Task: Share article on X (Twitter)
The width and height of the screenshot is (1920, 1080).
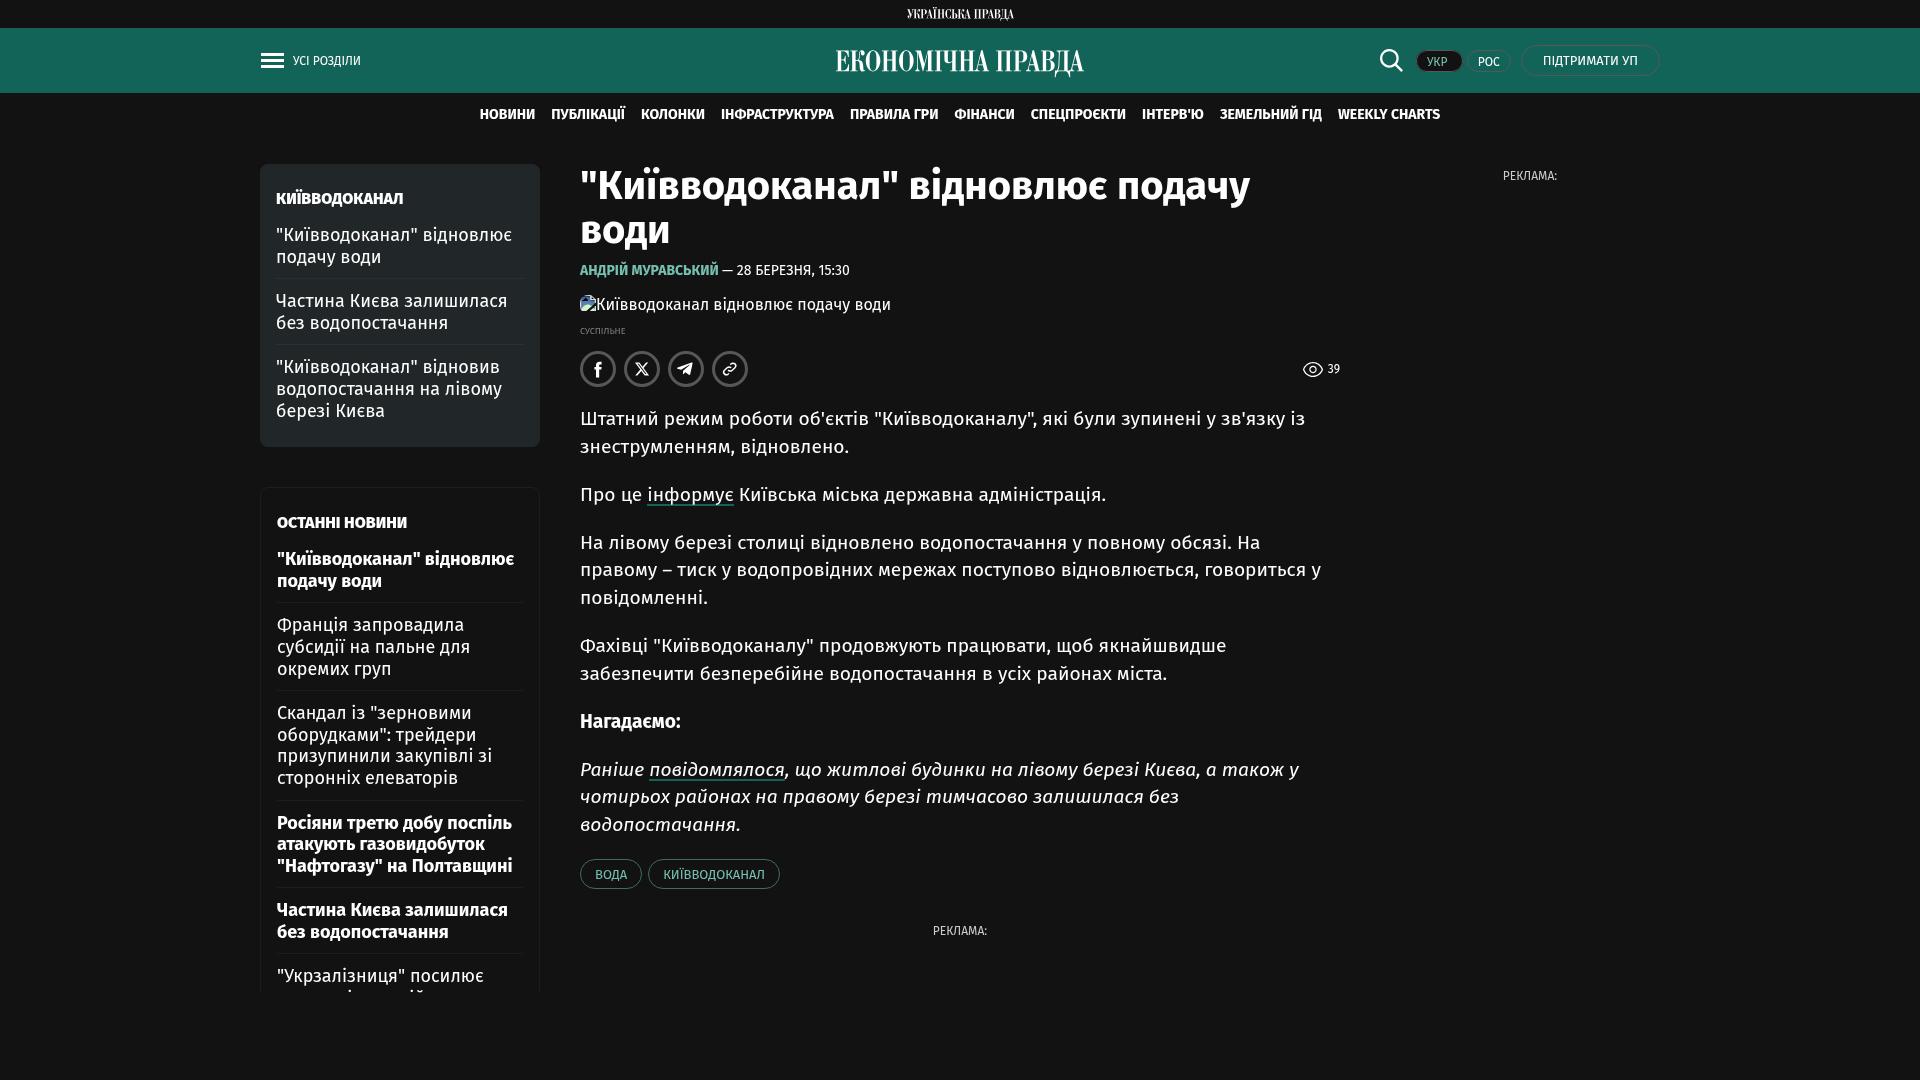Action: [642, 369]
